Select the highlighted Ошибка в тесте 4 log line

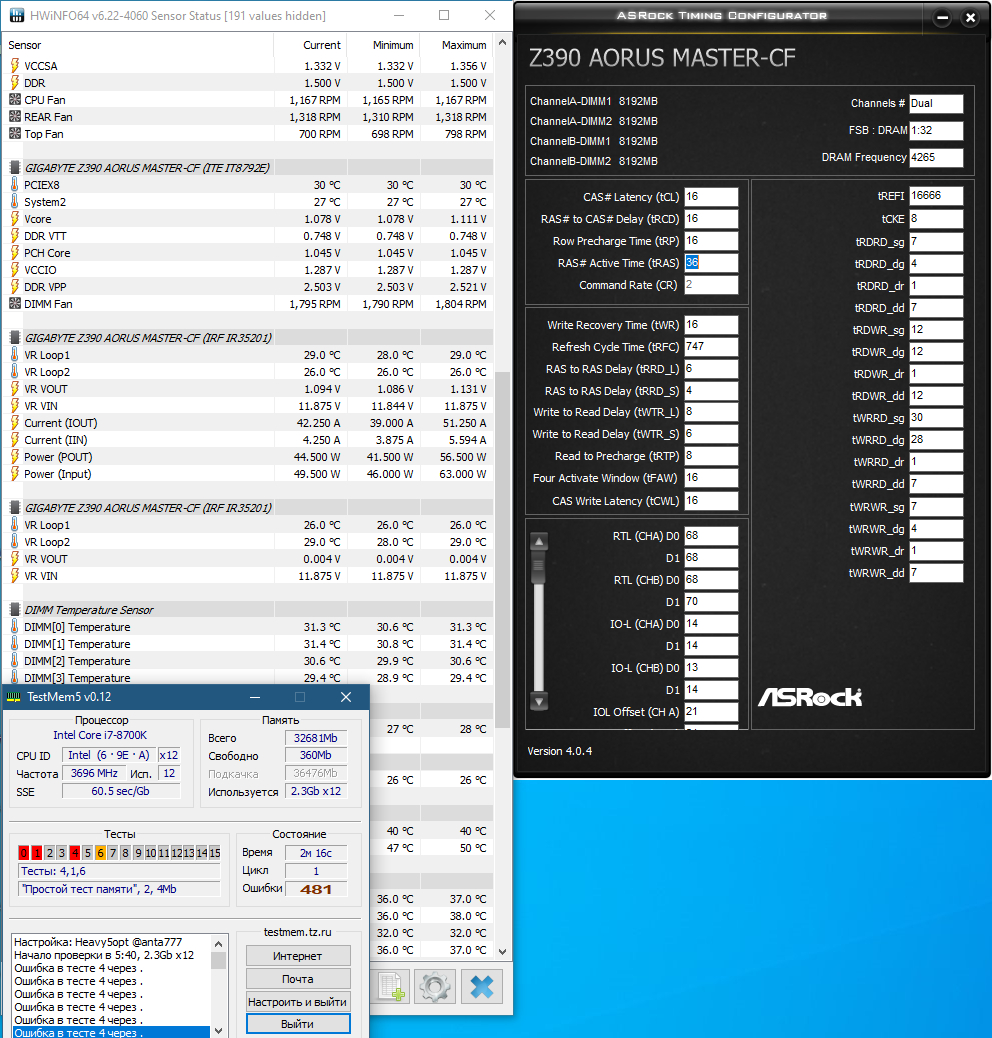[x=111, y=1033]
